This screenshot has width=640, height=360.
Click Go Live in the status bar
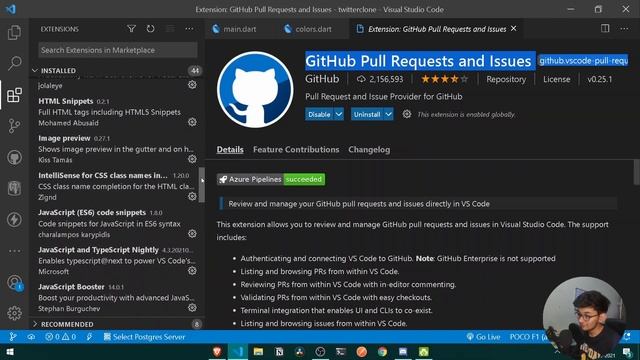483,337
